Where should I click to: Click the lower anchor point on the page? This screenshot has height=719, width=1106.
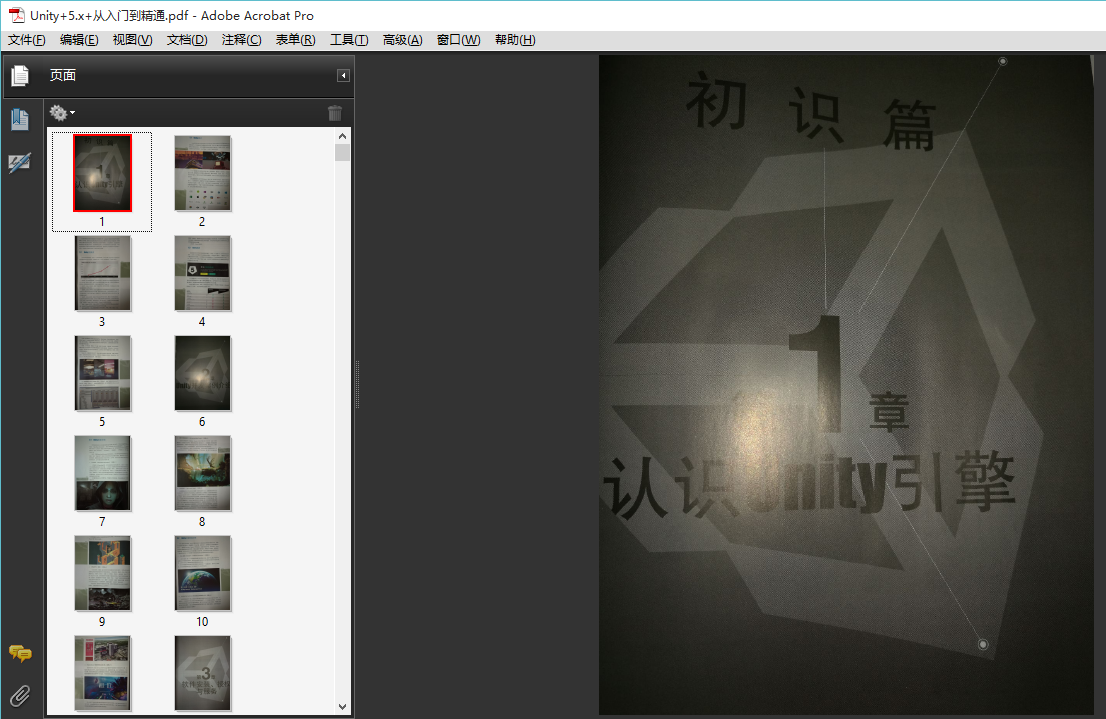coord(983,644)
